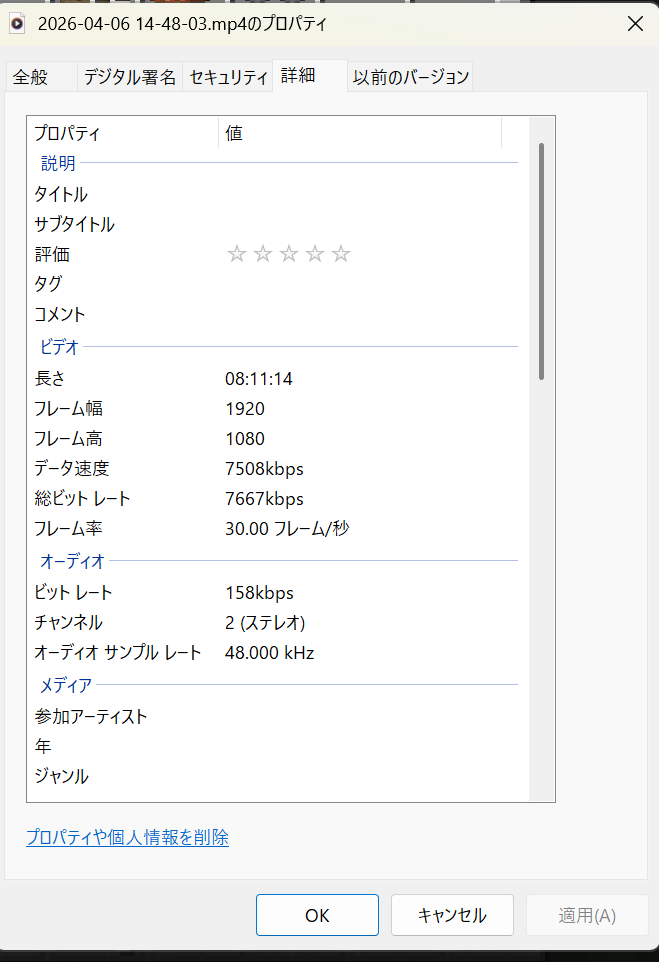Set rating to two stars
659x962 pixels.
(263, 253)
